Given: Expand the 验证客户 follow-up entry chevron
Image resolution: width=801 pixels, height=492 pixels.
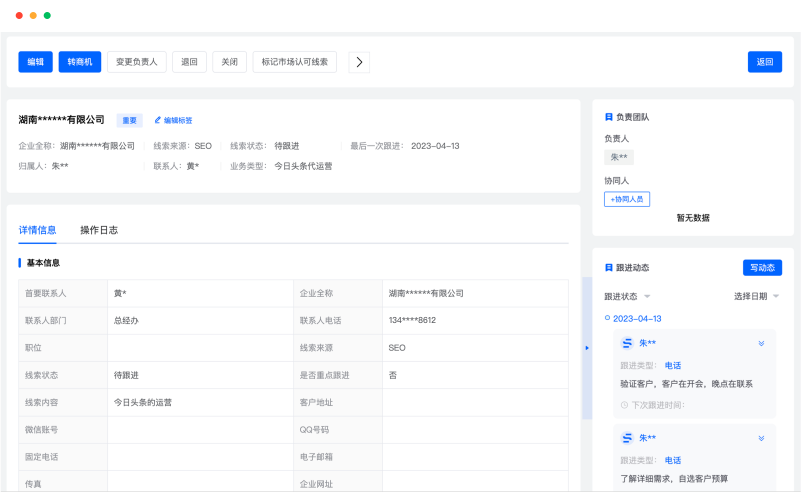Looking at the screenshot, I should pyautogui.click(x=761, y=343).
